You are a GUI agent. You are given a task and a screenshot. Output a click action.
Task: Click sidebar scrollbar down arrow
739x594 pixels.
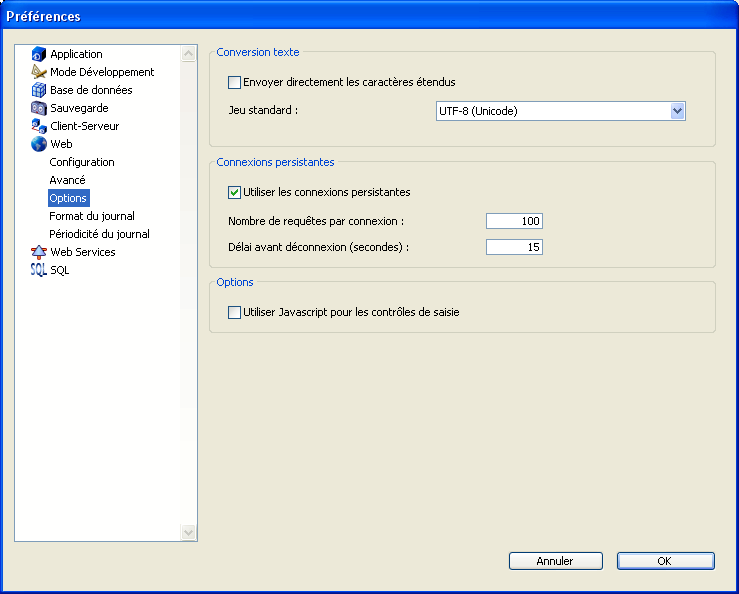pyautogui.click(x=189, y=533)
